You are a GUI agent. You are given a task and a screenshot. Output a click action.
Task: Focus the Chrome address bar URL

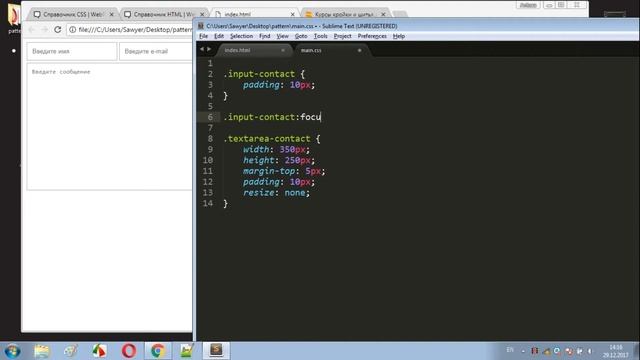click(135, 29)
